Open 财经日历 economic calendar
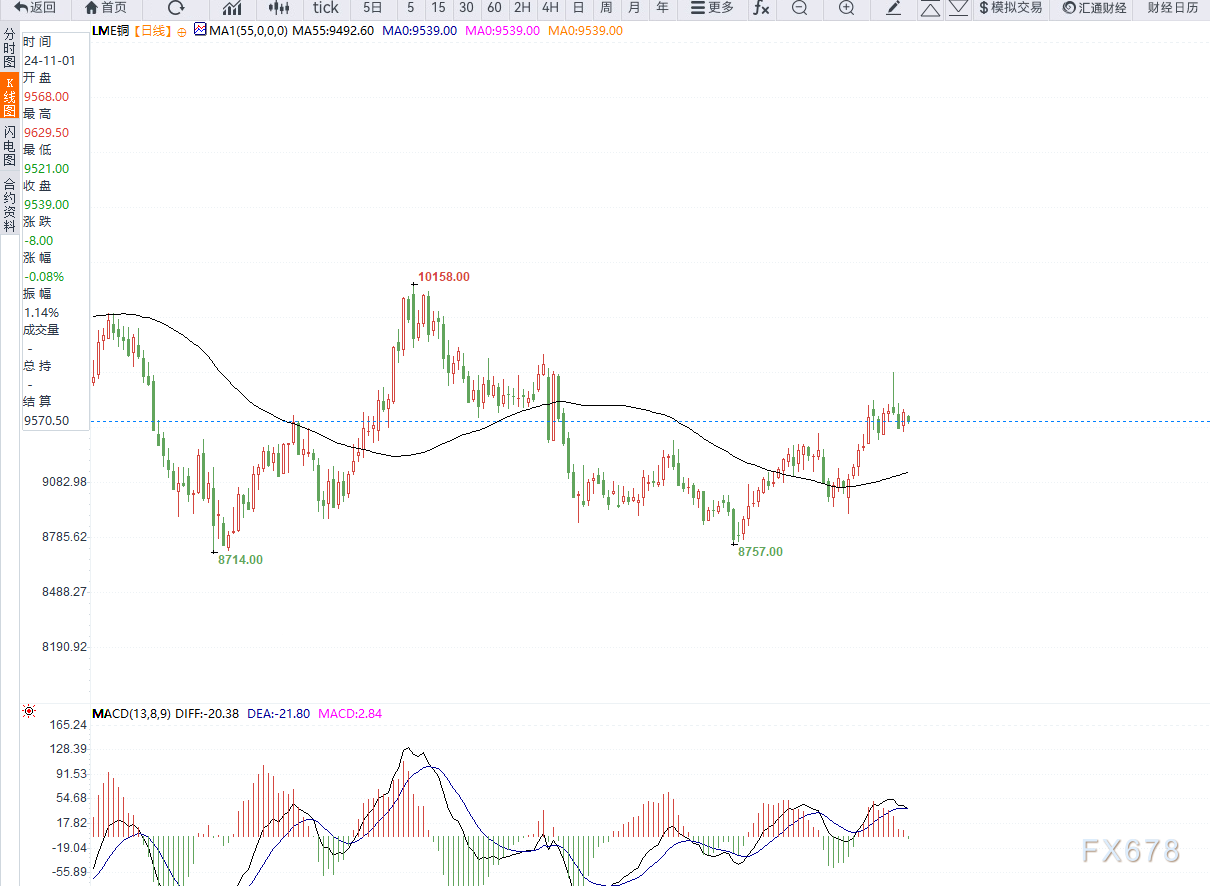Image resolution: width=1210 pixels, height=886 pixels. pos(1173,8)
